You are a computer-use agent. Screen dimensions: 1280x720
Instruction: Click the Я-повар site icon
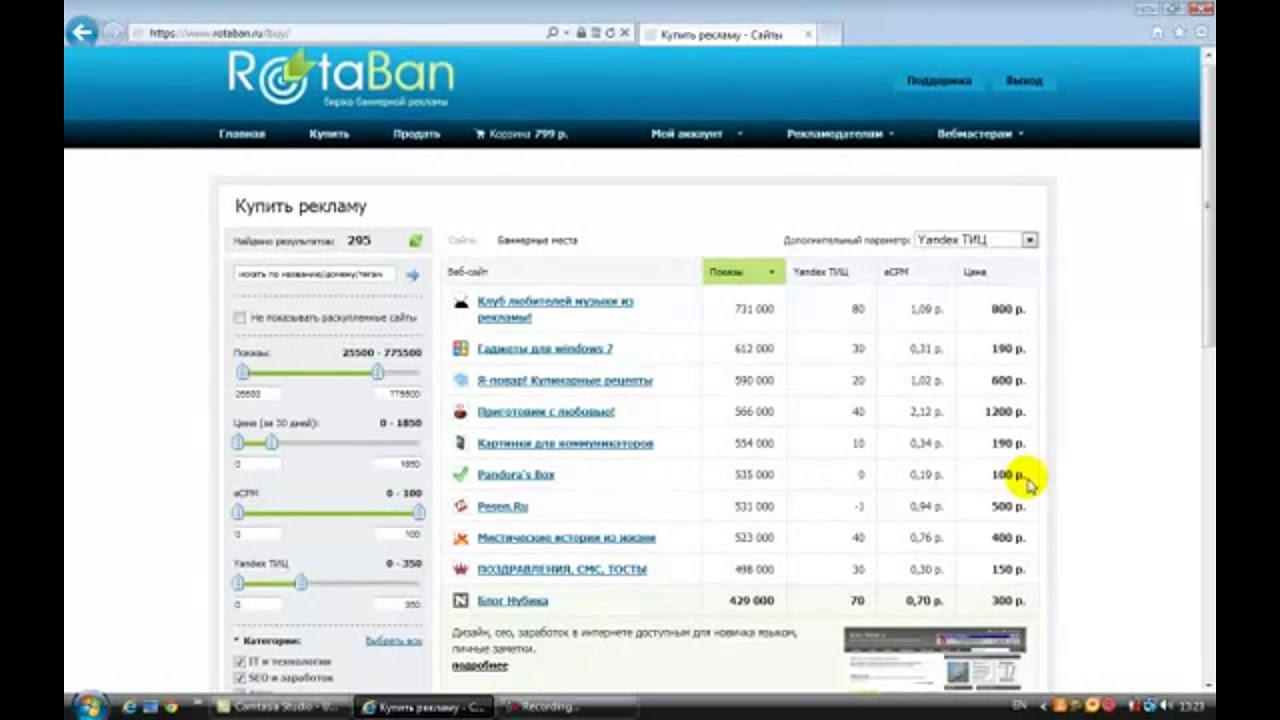click(x=461, y=380)
